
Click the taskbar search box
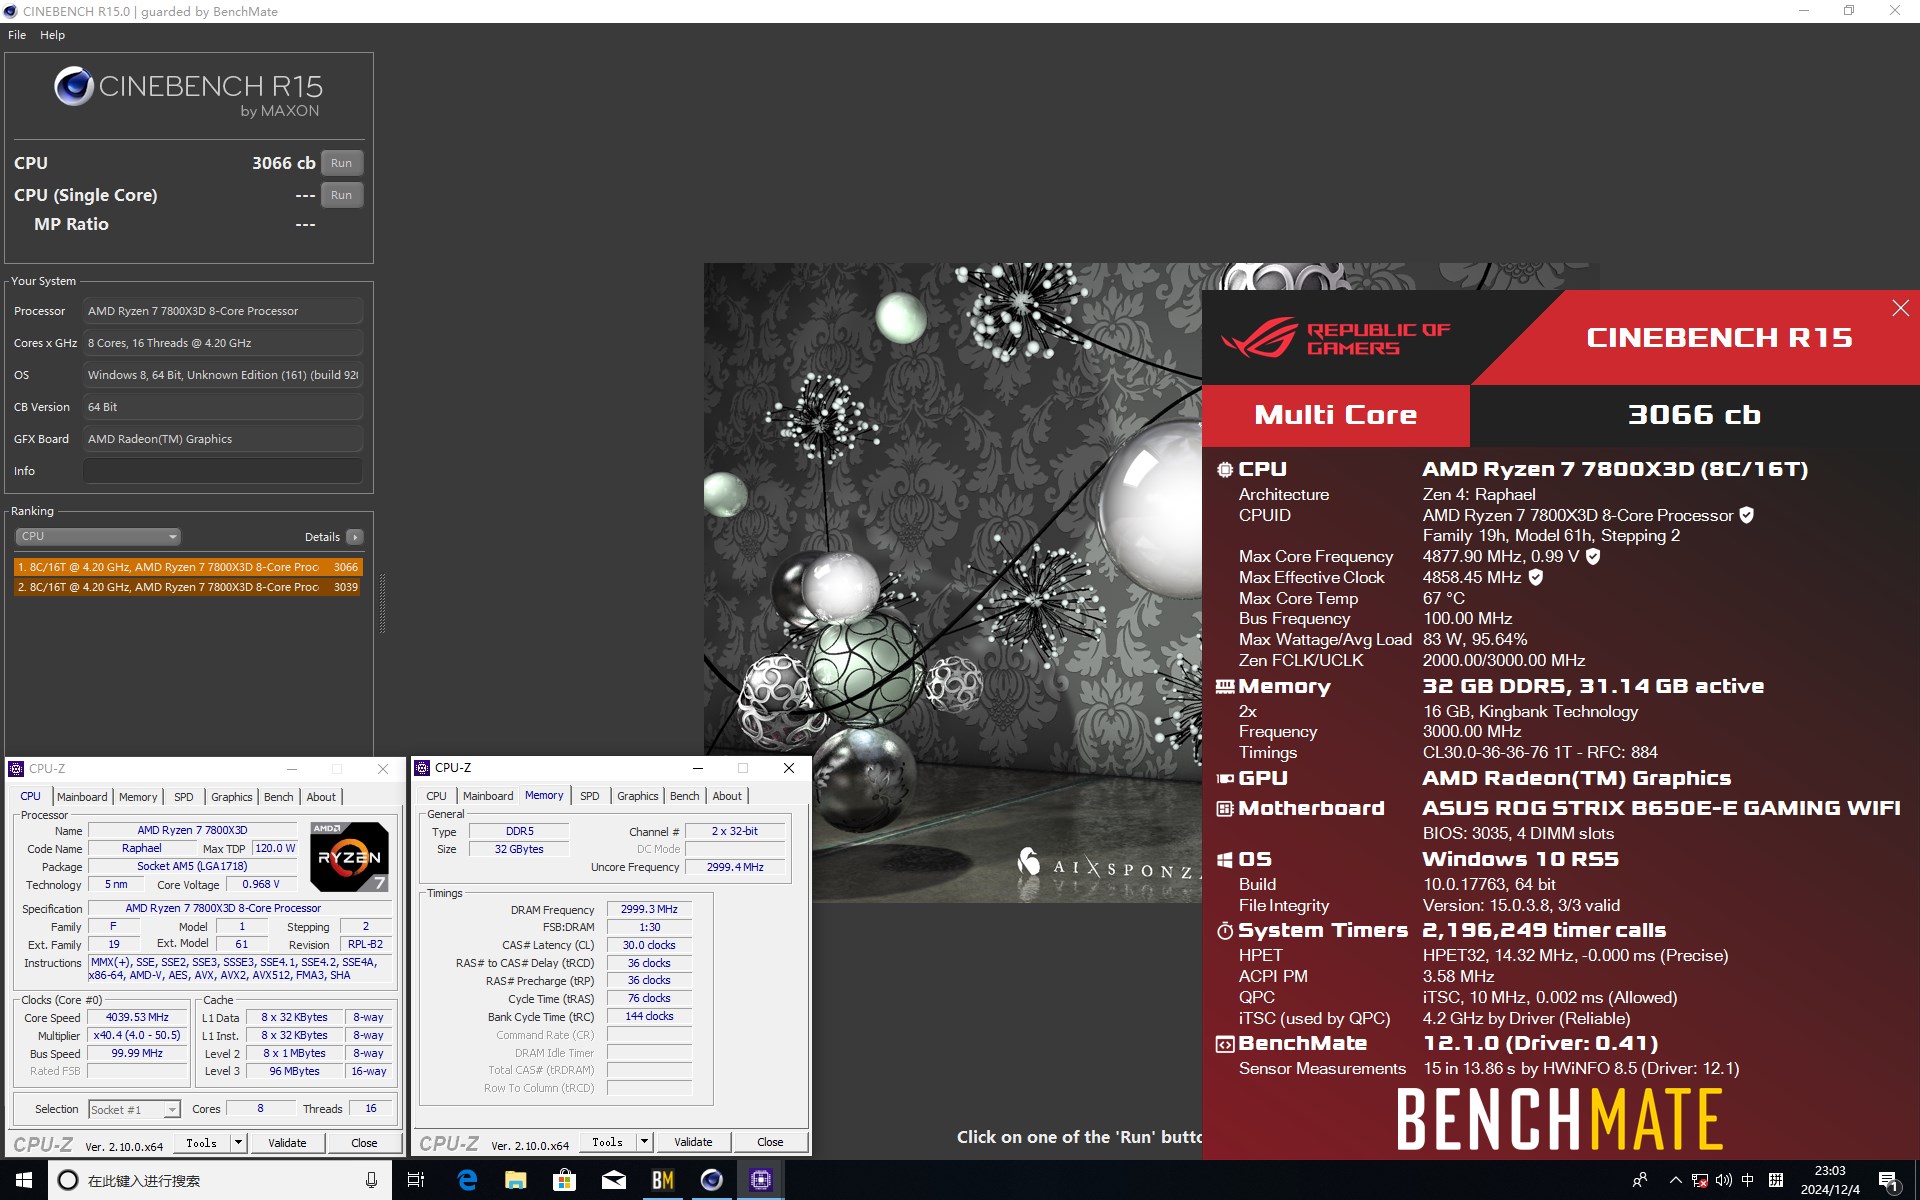point(219,1180)
